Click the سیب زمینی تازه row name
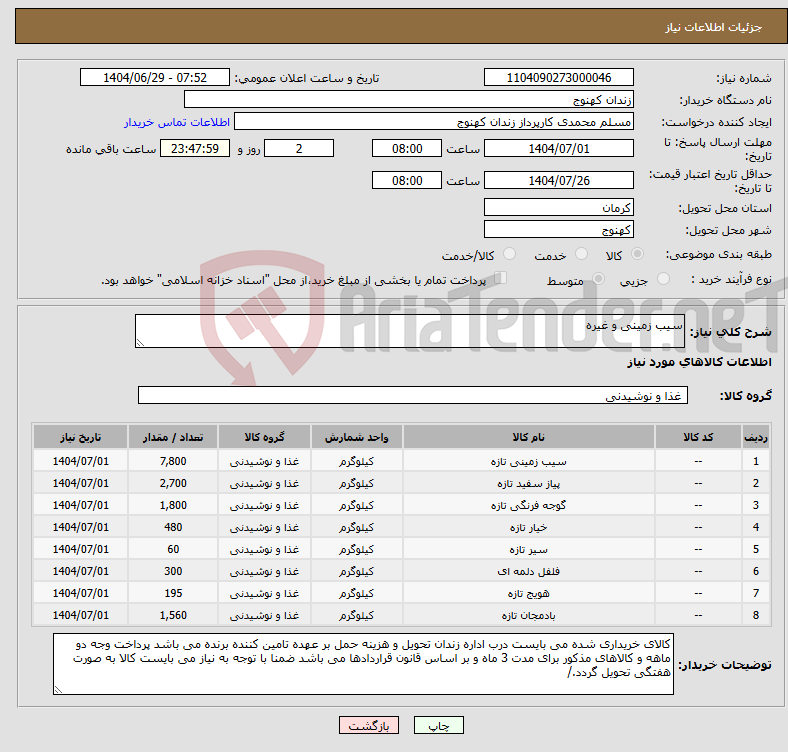The height and width of the screenshot is (752, 788). point(528,461)
